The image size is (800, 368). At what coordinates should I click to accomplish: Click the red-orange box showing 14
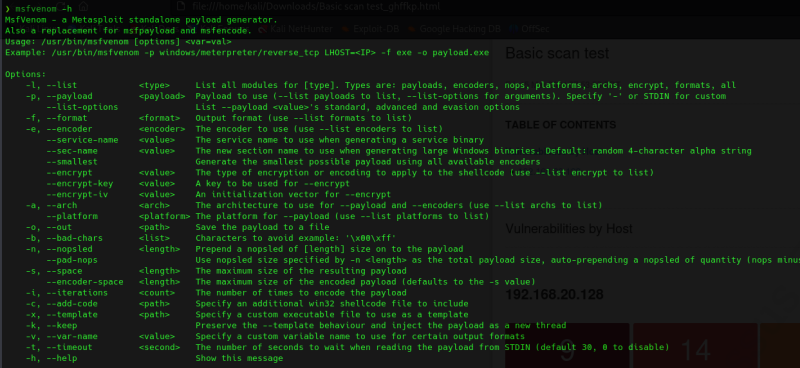tap(695, 346)
